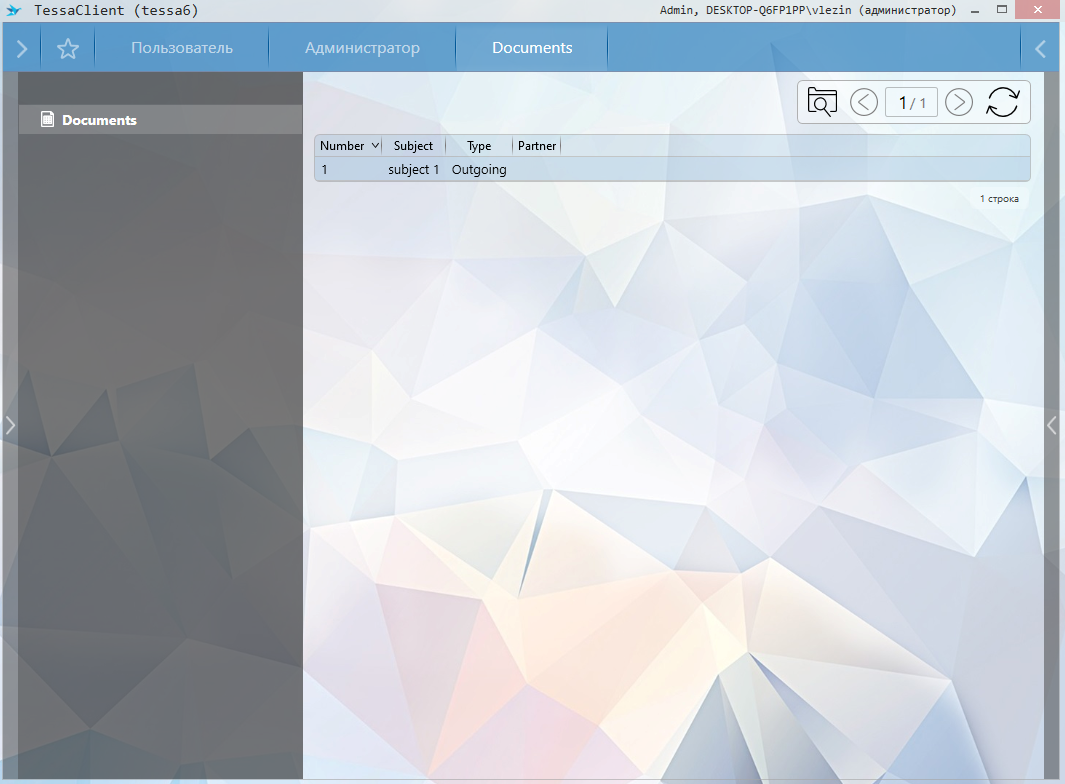The width and height of the screenshot is (1065, 784).
Task: Go to next page arrow
Action: (x=958, y=102)
